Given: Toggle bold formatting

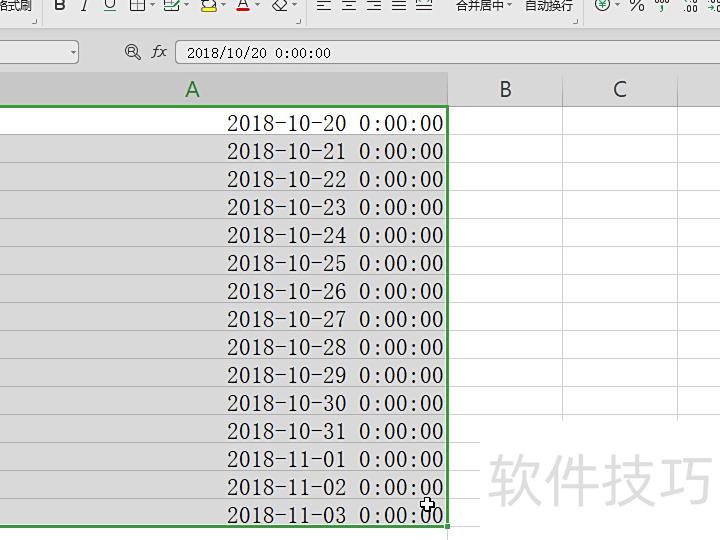Looking at the screenshot, I should tap(60, 5).
